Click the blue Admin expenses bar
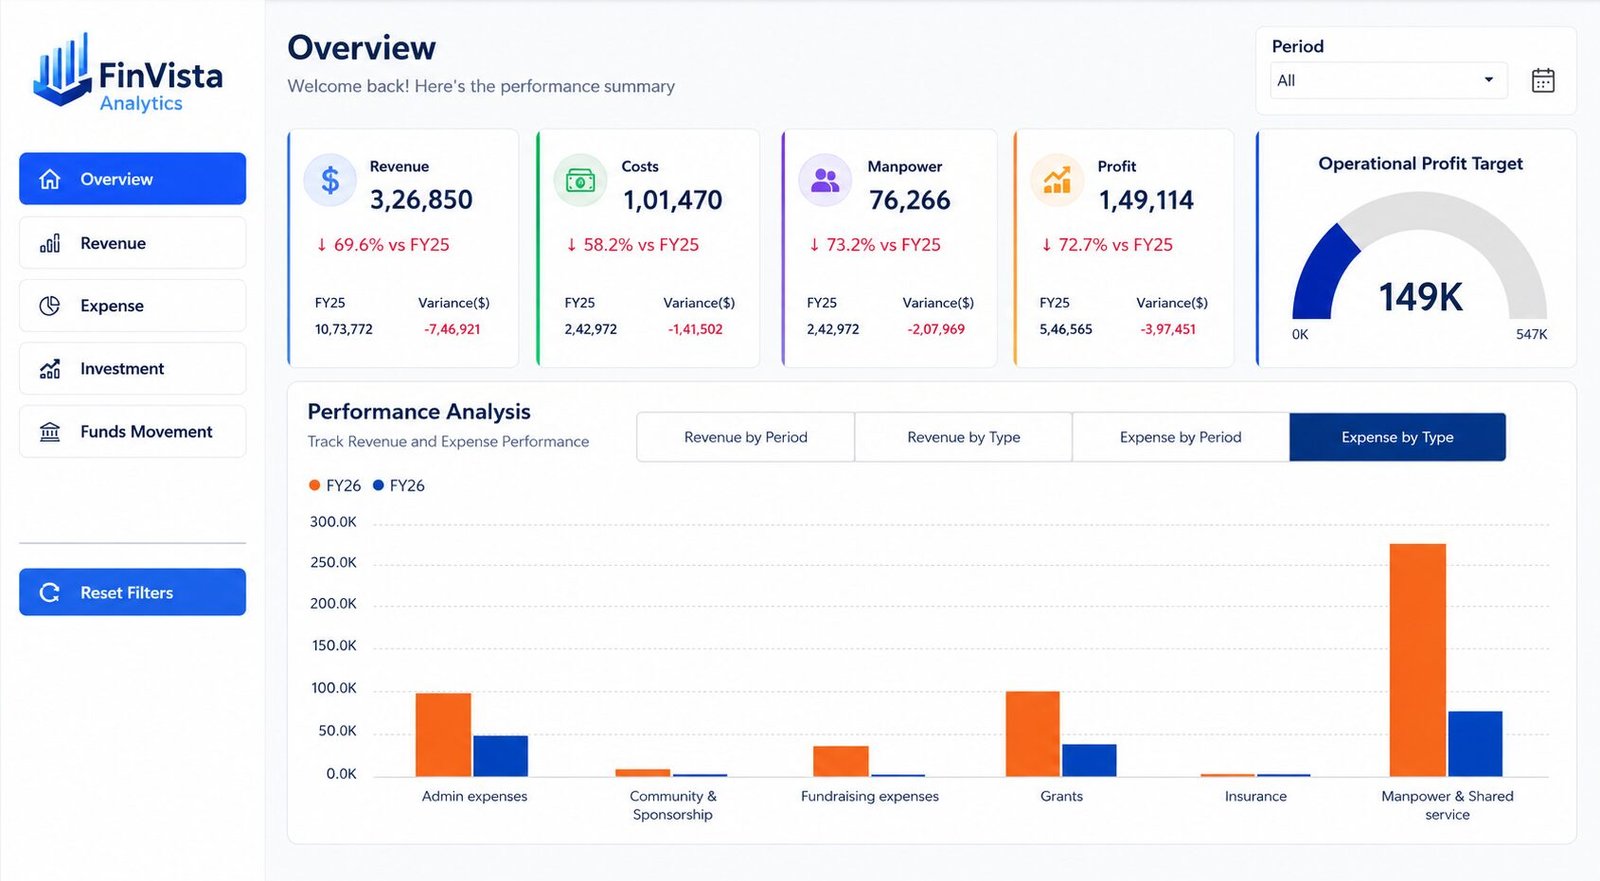 click(500, 756)
